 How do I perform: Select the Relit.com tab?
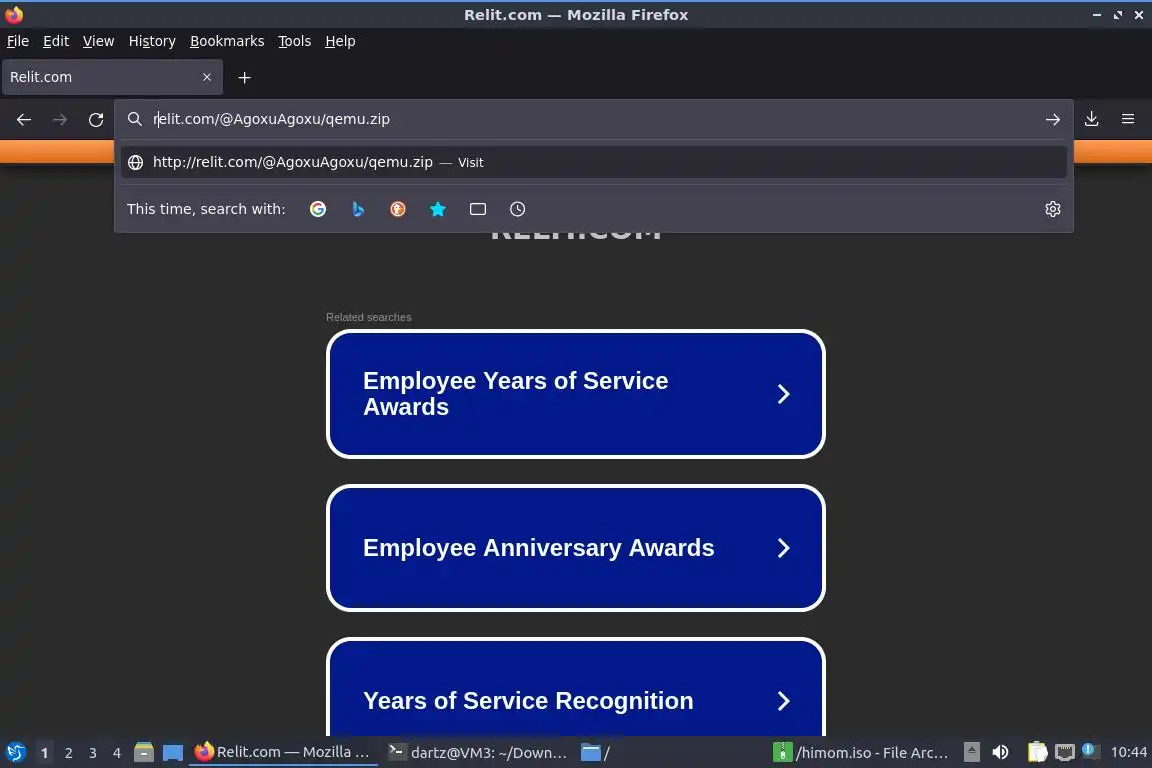click(112, 77)
